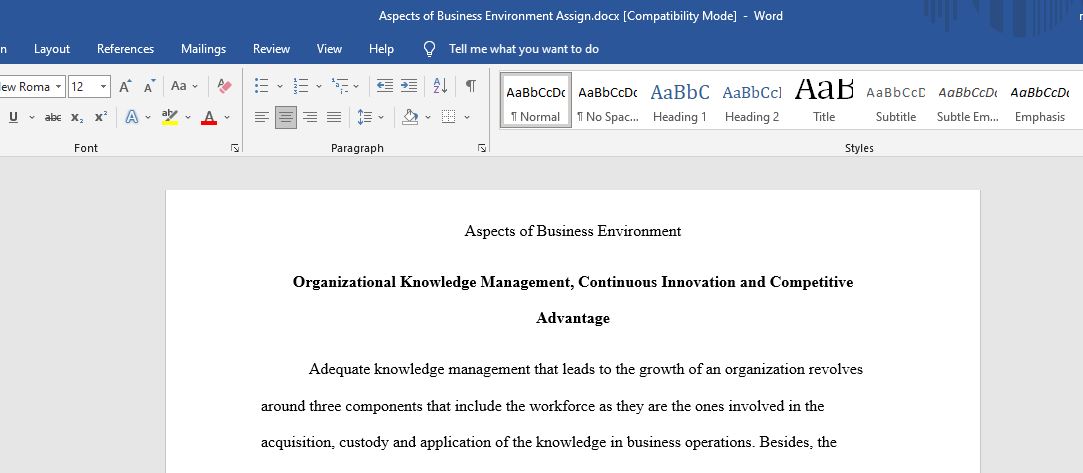
Task: Apply multilevel list formatting
Action: pos(339,86)
